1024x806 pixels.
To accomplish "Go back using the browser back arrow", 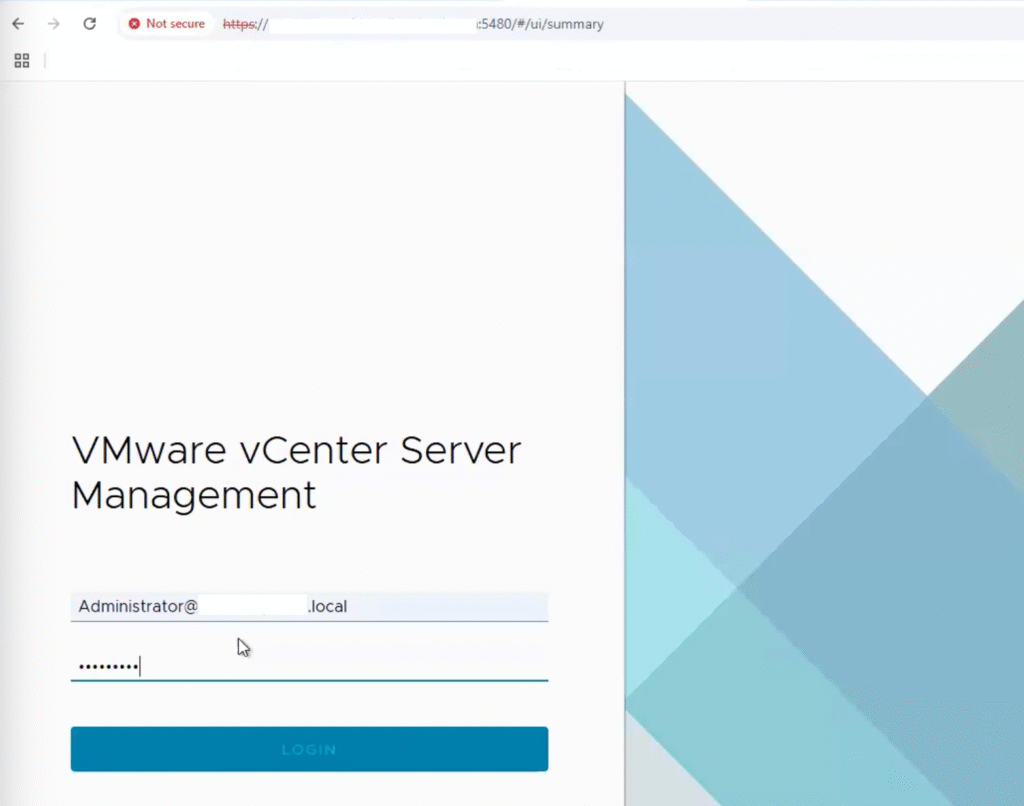I will tap(18, 24).
